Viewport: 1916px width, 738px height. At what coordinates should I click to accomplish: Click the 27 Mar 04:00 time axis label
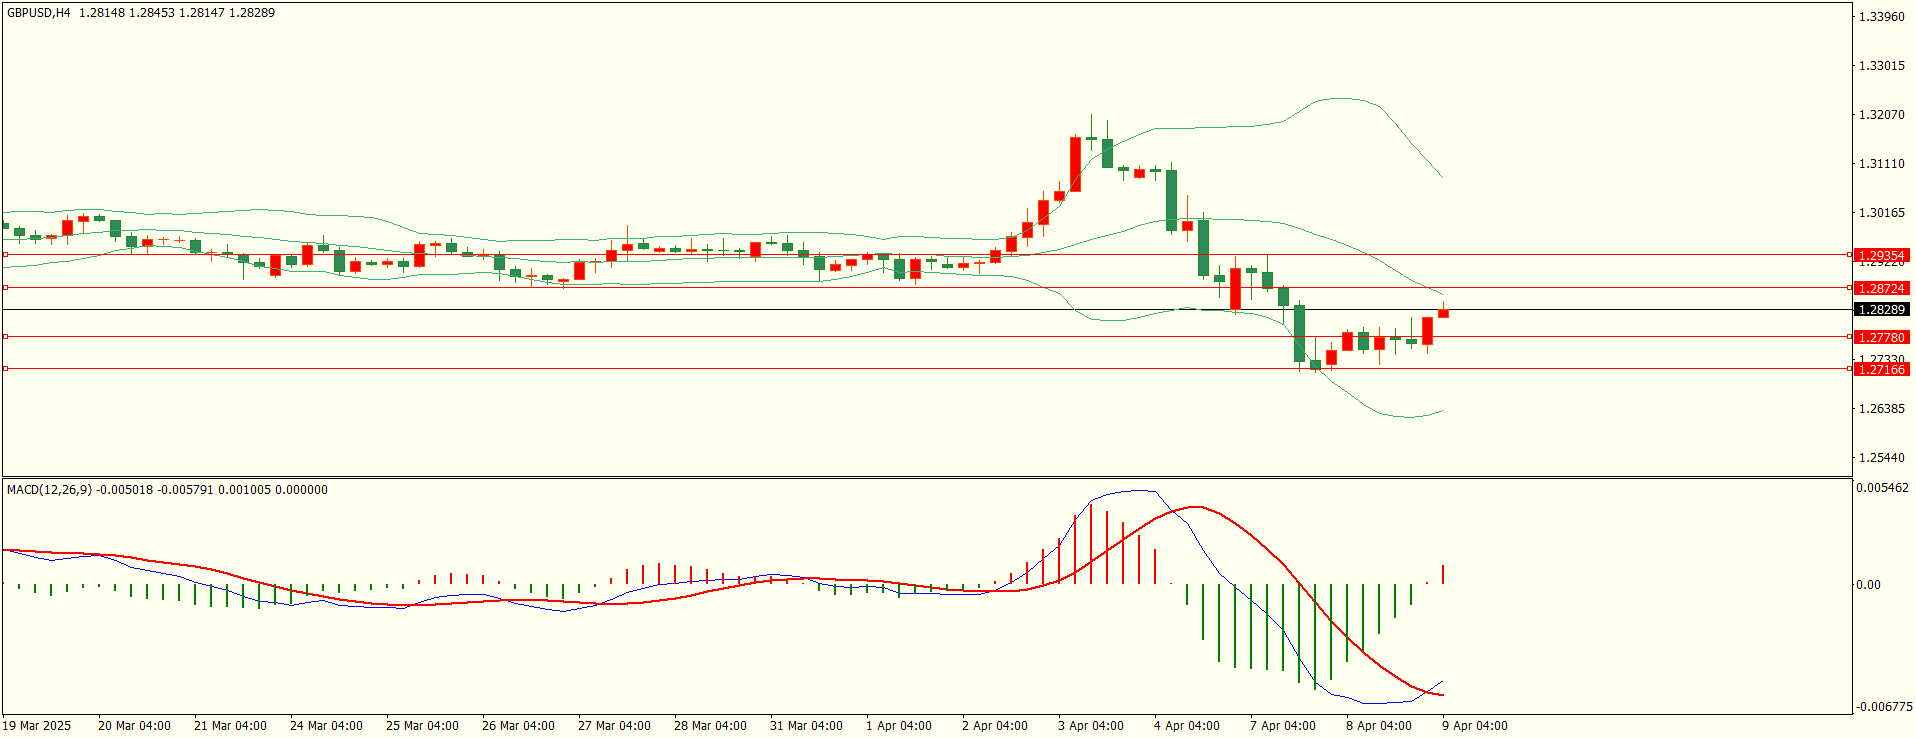(614, 726)
